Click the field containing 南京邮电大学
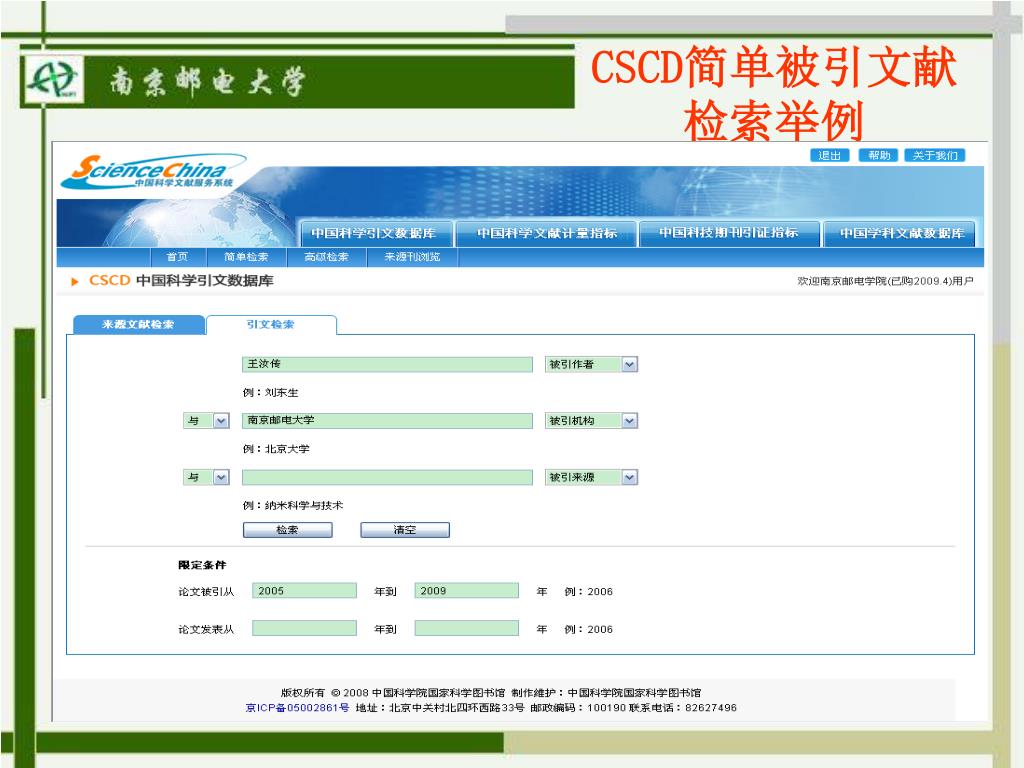1024x768 pixels. pyautogui.click(x=387, y=421)
